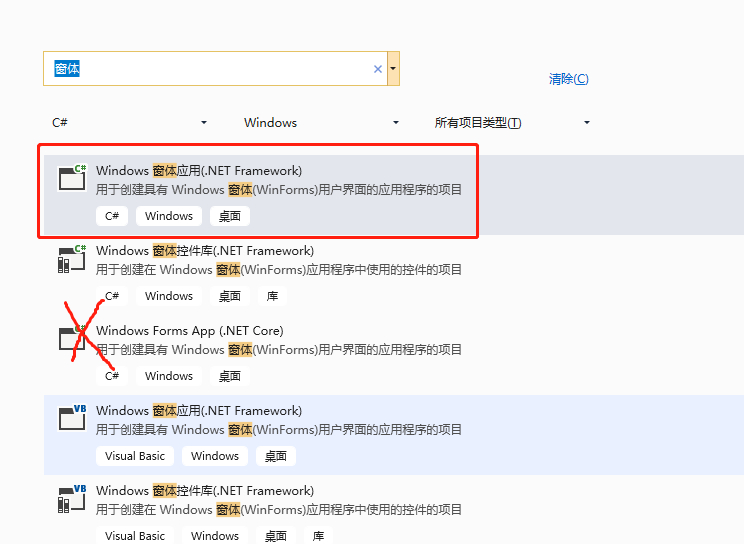
Task: Click the VB Windows 窗体控件库 template icon
Action: pyautogui.click(x=72, y=498)
